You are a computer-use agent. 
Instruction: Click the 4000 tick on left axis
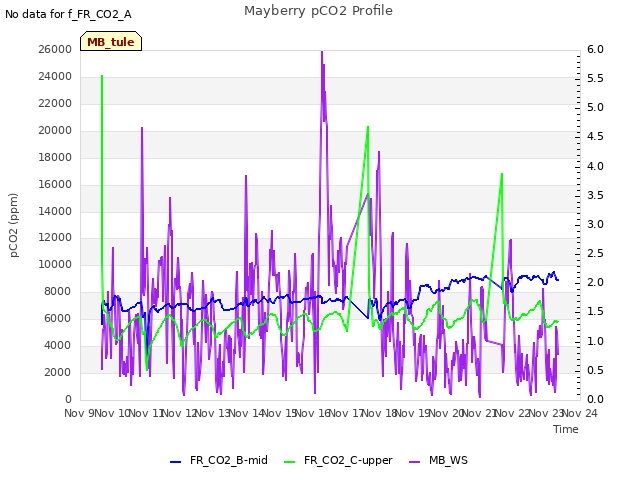click(x=58, y=345)
